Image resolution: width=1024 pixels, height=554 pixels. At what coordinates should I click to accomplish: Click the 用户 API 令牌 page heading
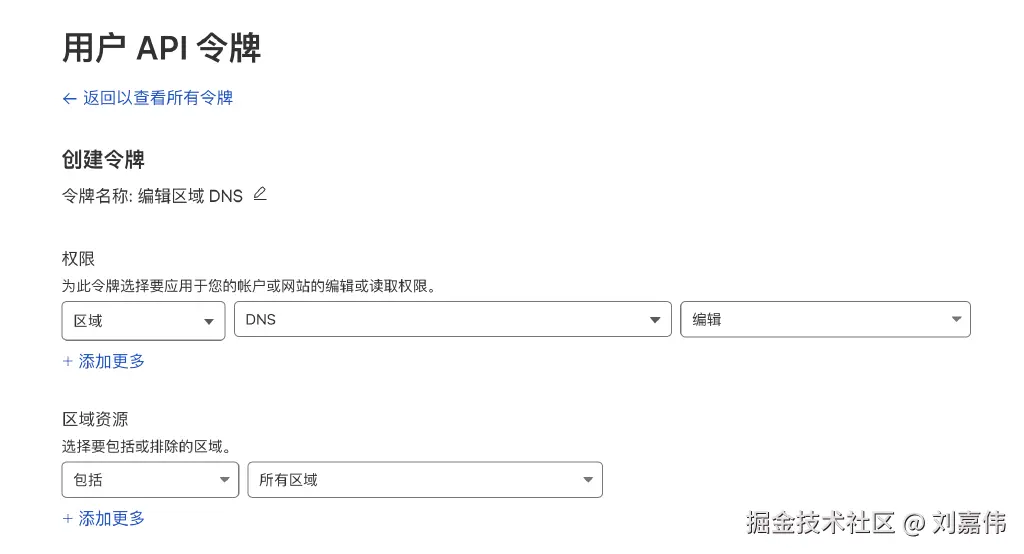[162, 47]
